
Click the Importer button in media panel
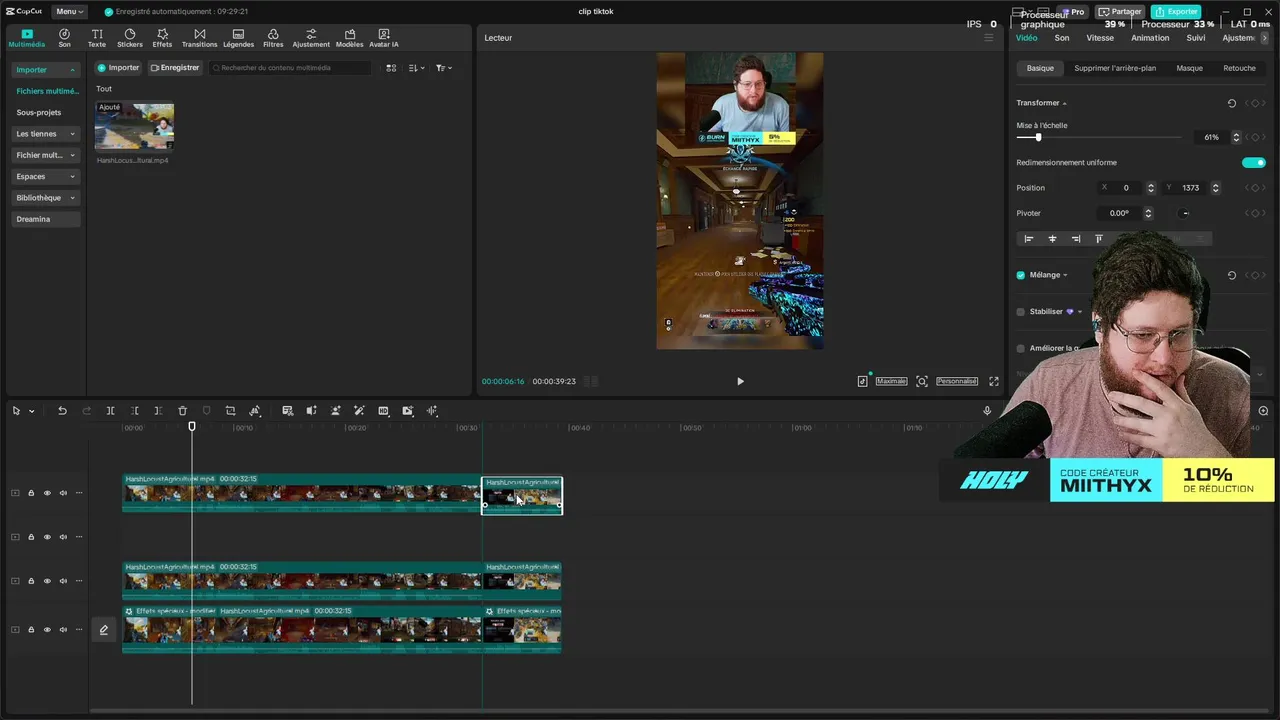pyautogui.click(x=118, y=68)
